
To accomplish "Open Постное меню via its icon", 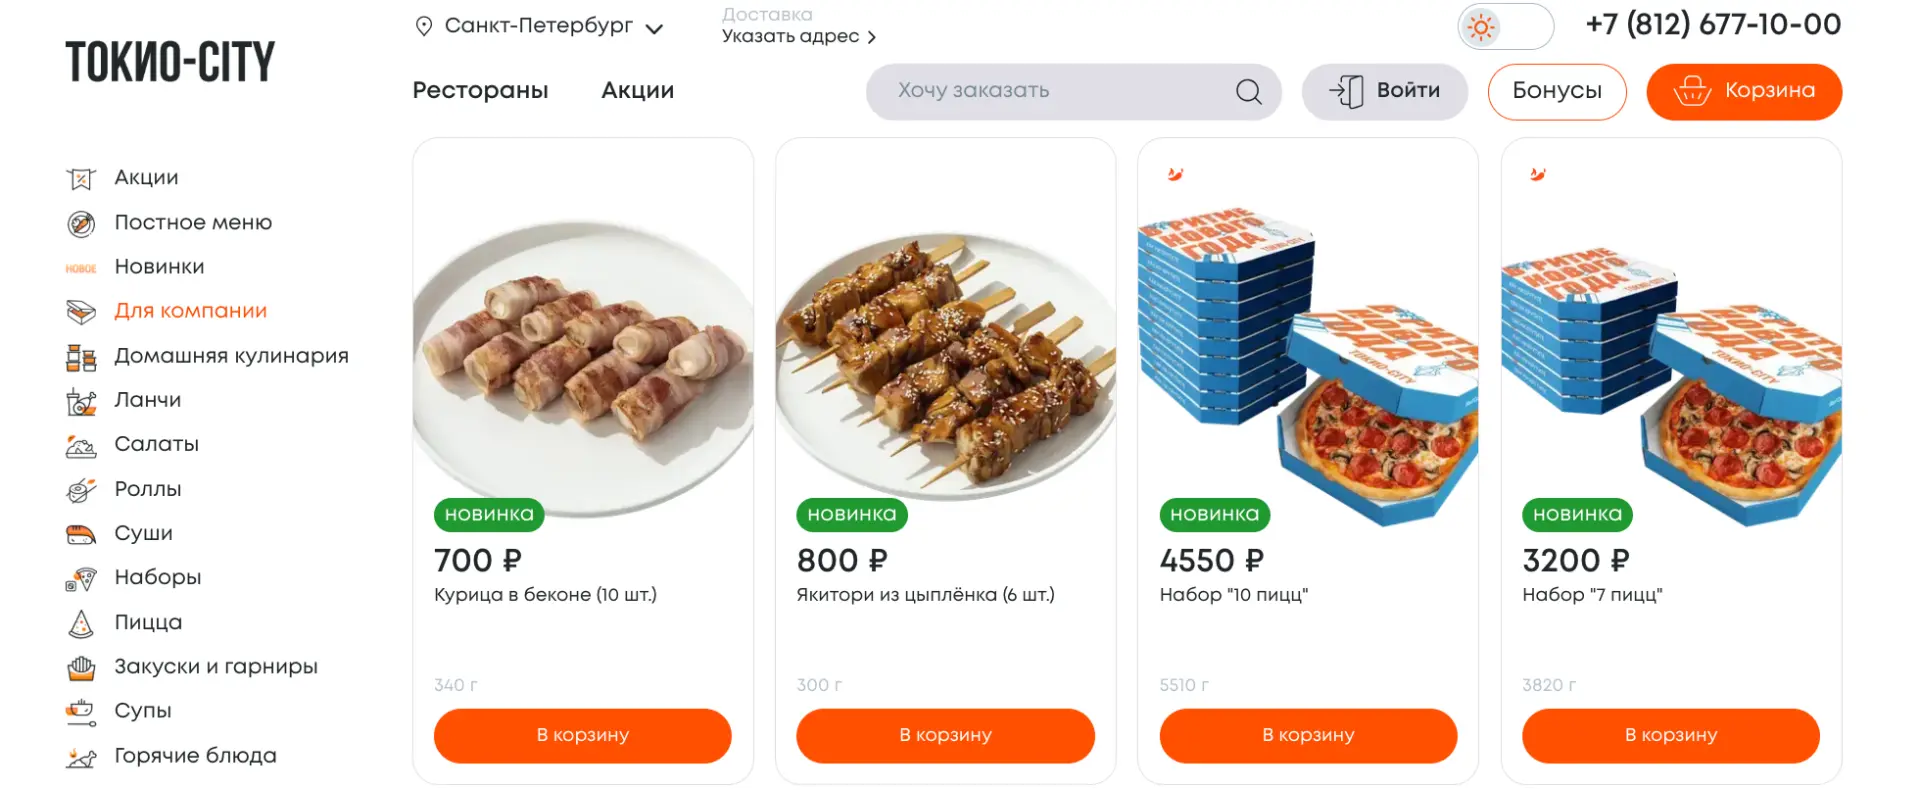I will pos(81,224).
